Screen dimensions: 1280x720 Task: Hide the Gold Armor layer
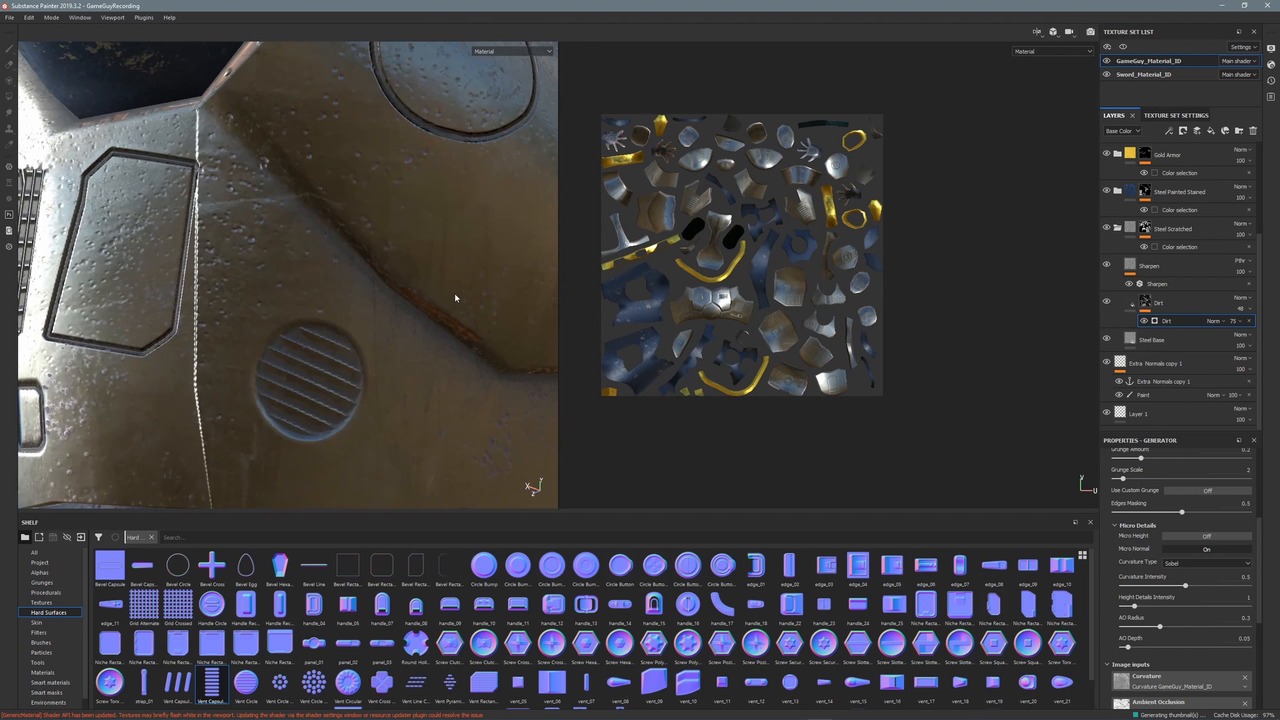(1106, 154)
